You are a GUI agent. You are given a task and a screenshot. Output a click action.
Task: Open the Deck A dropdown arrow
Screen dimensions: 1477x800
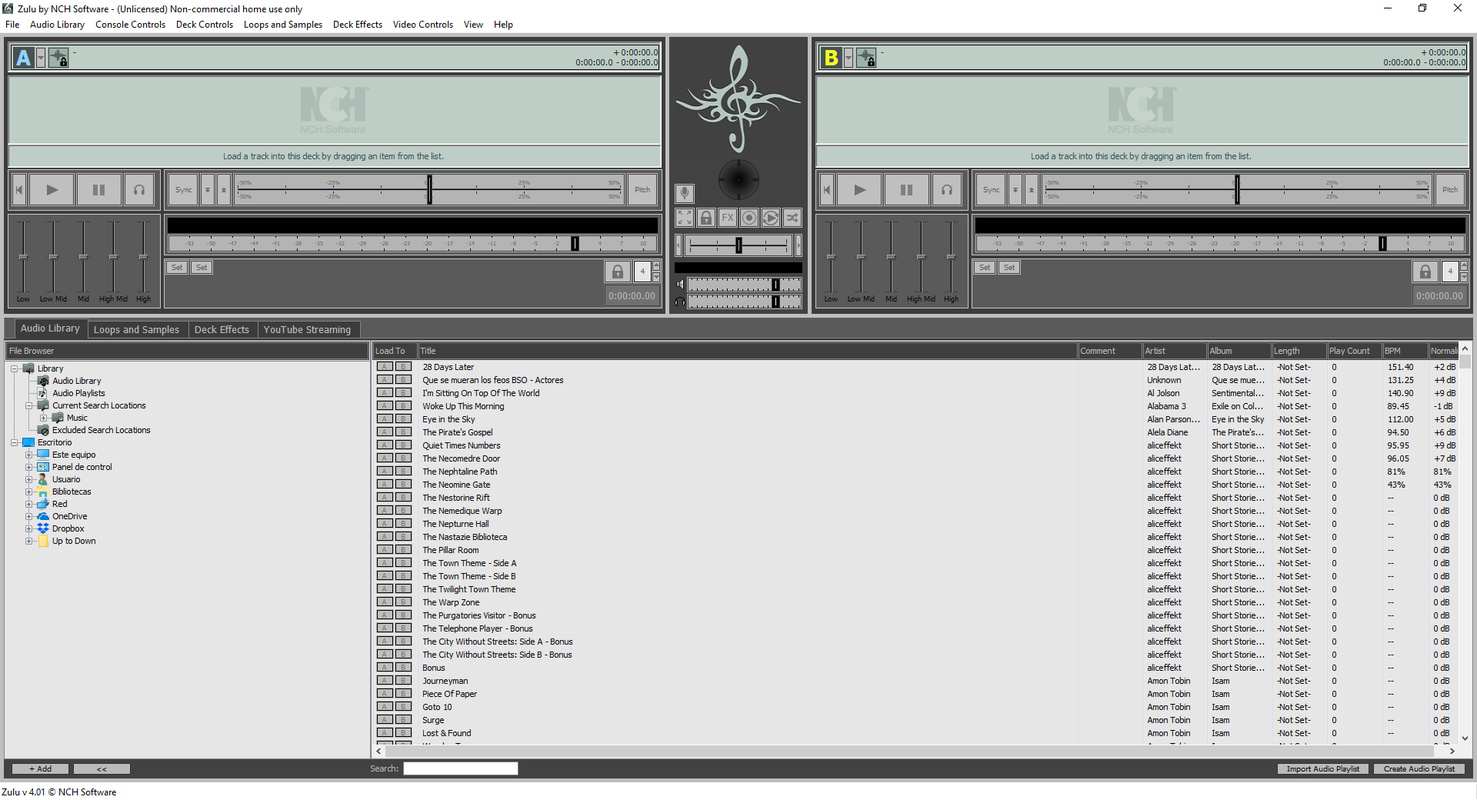pyautogui.click(x=41, y=58)
